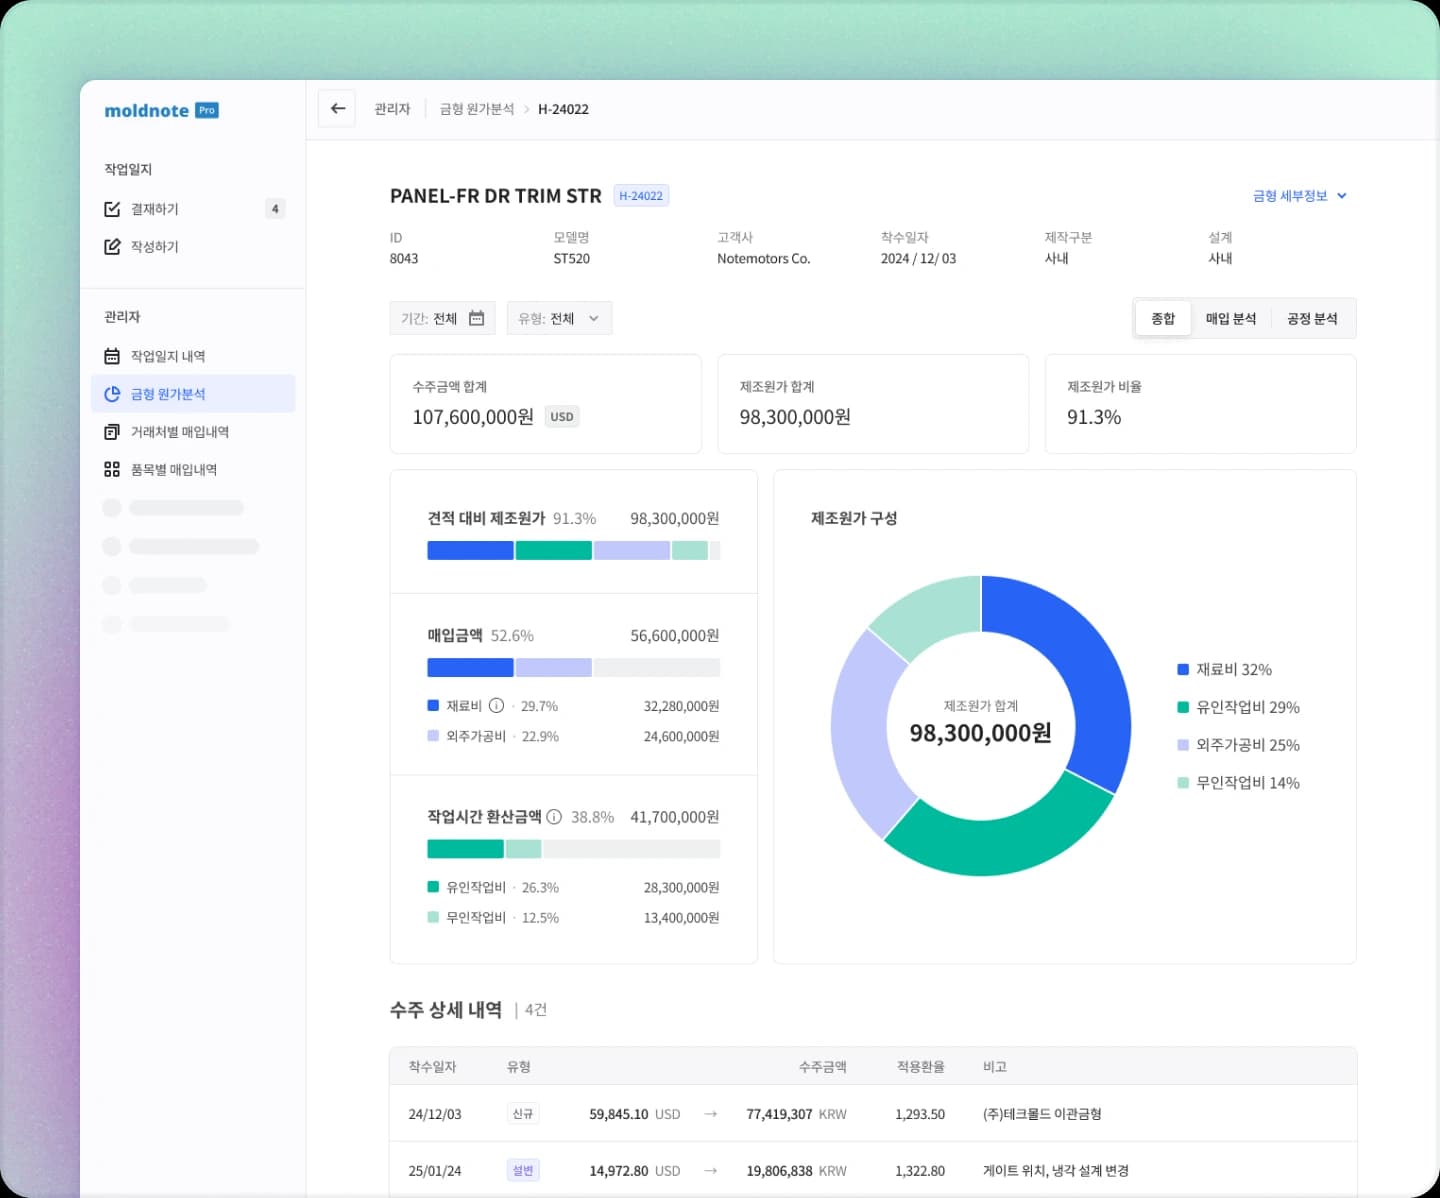Open the 기간: 전체 date picker

(442, 318)
